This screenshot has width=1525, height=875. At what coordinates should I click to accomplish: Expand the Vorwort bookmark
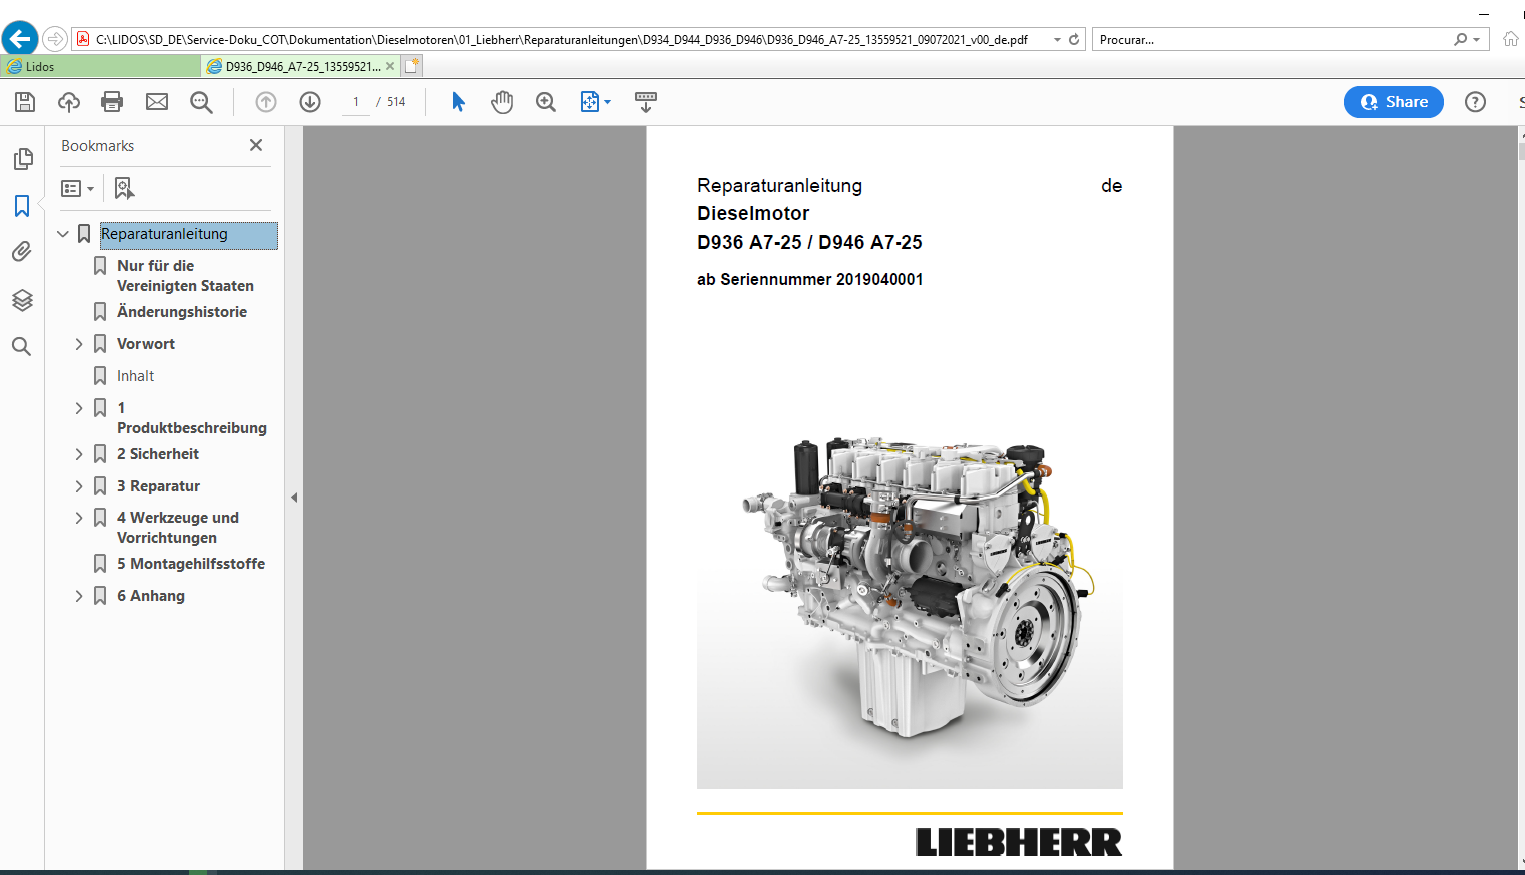(x=79, y=344)
